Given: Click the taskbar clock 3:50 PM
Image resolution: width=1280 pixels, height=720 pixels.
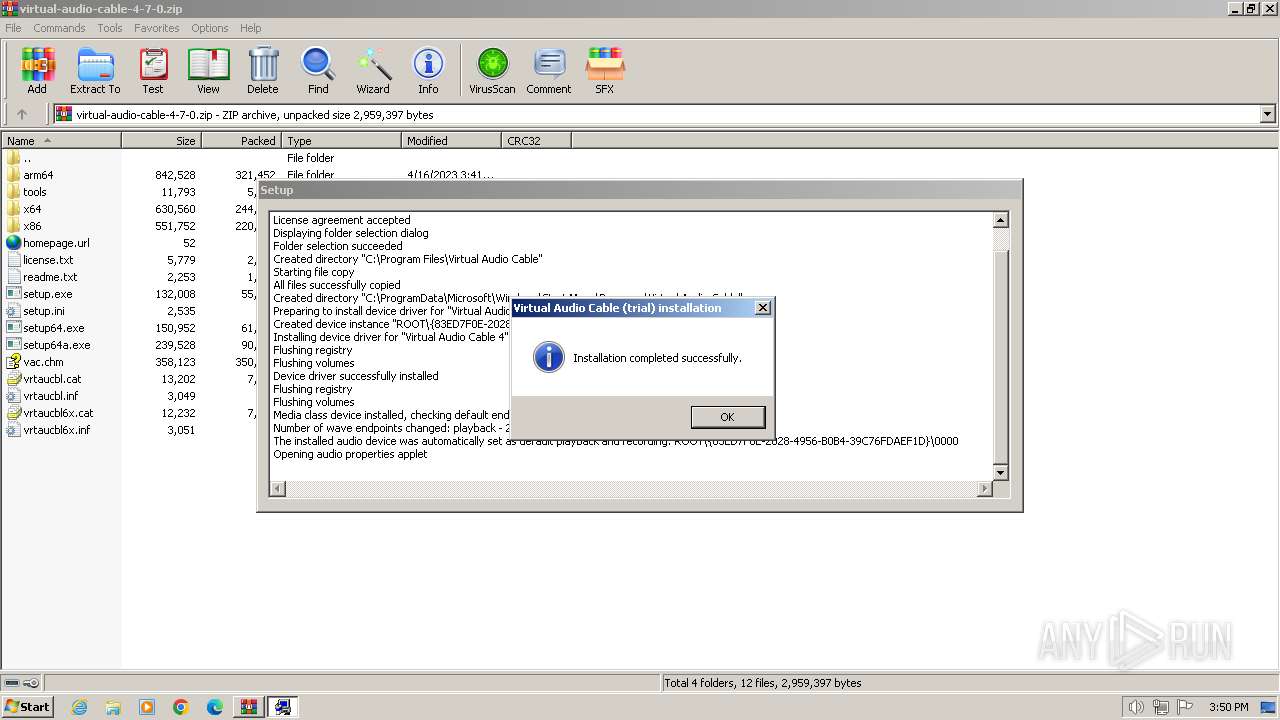Looking at the screenshot, I should [x=1228, y=707].
